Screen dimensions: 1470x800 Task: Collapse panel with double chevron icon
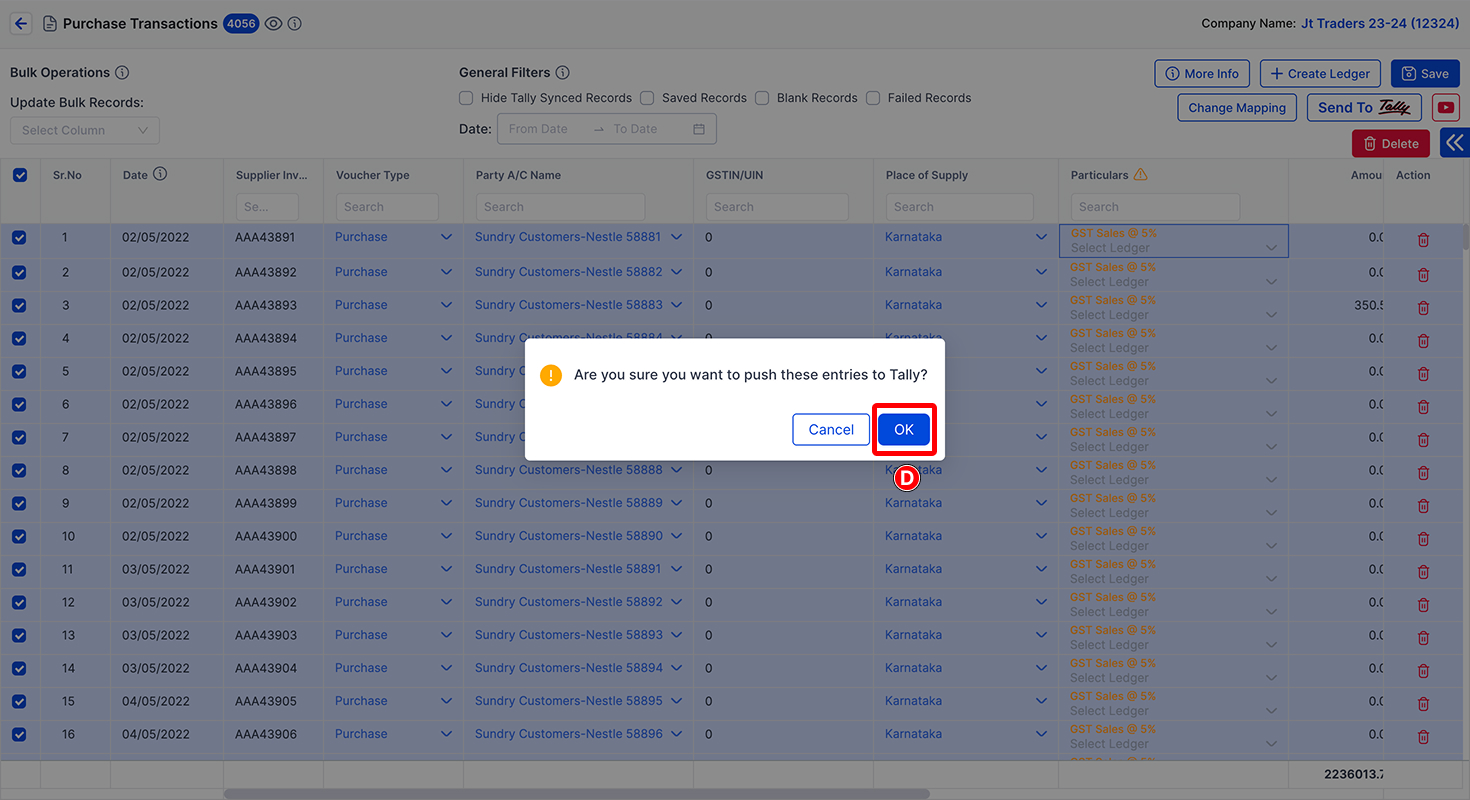pos(1455,143)
